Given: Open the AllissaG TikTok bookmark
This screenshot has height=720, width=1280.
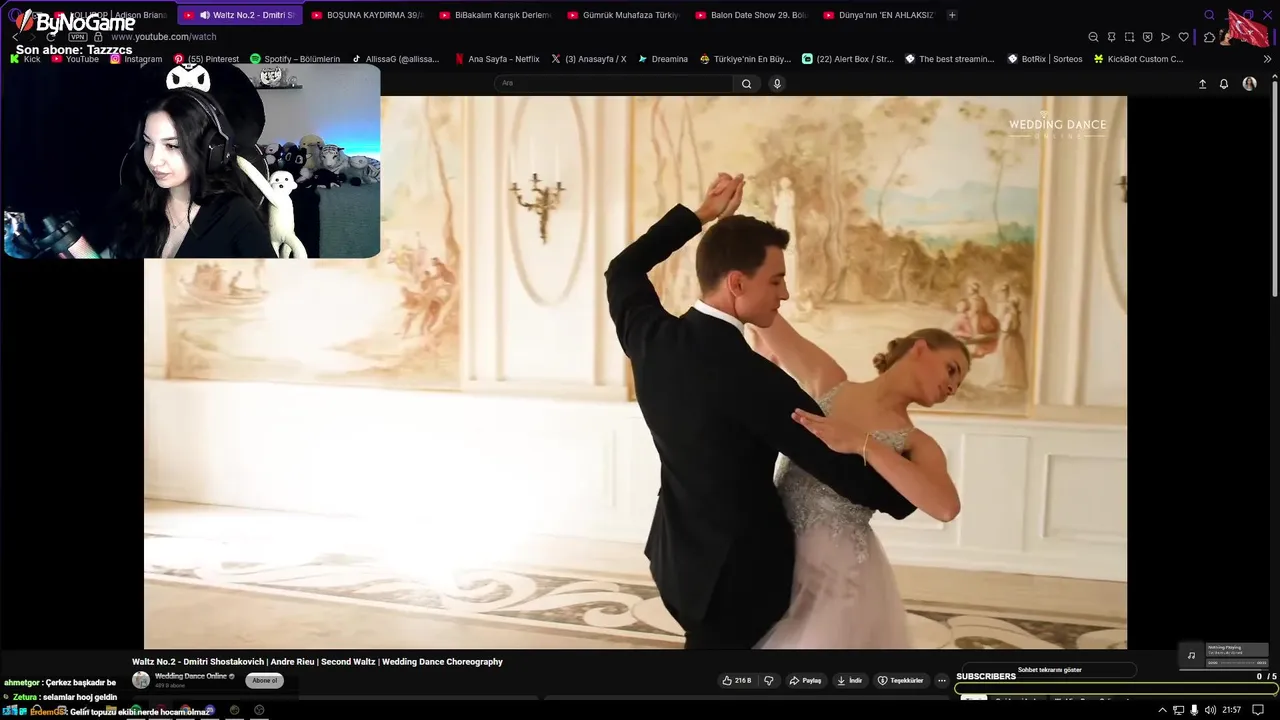Looking at the screenshot, I should 395,59.
